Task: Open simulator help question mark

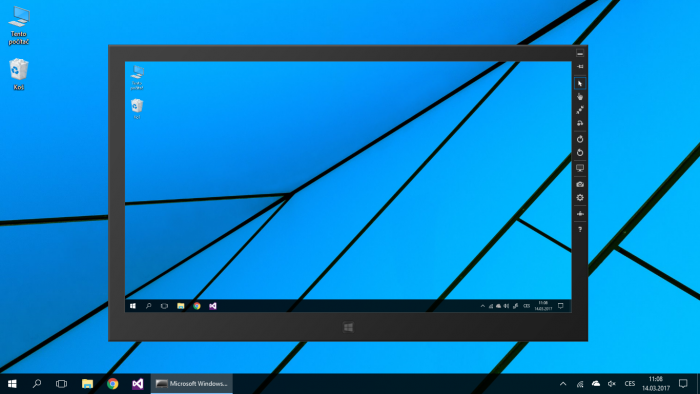Action: (580, 229)
